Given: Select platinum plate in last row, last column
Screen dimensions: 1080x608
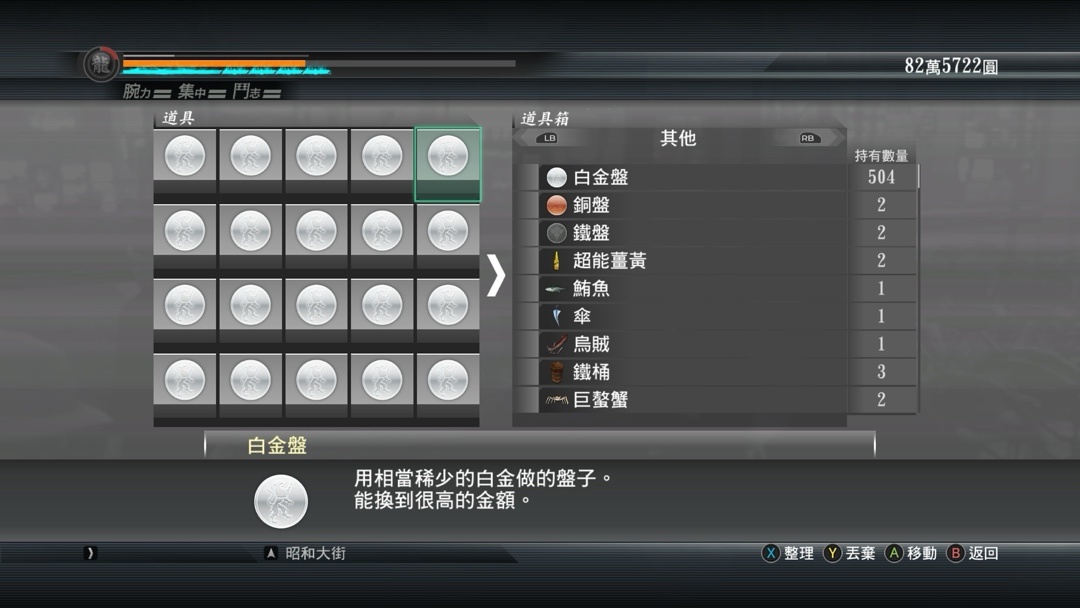Looking at the screenshot, I should [448, 380].
